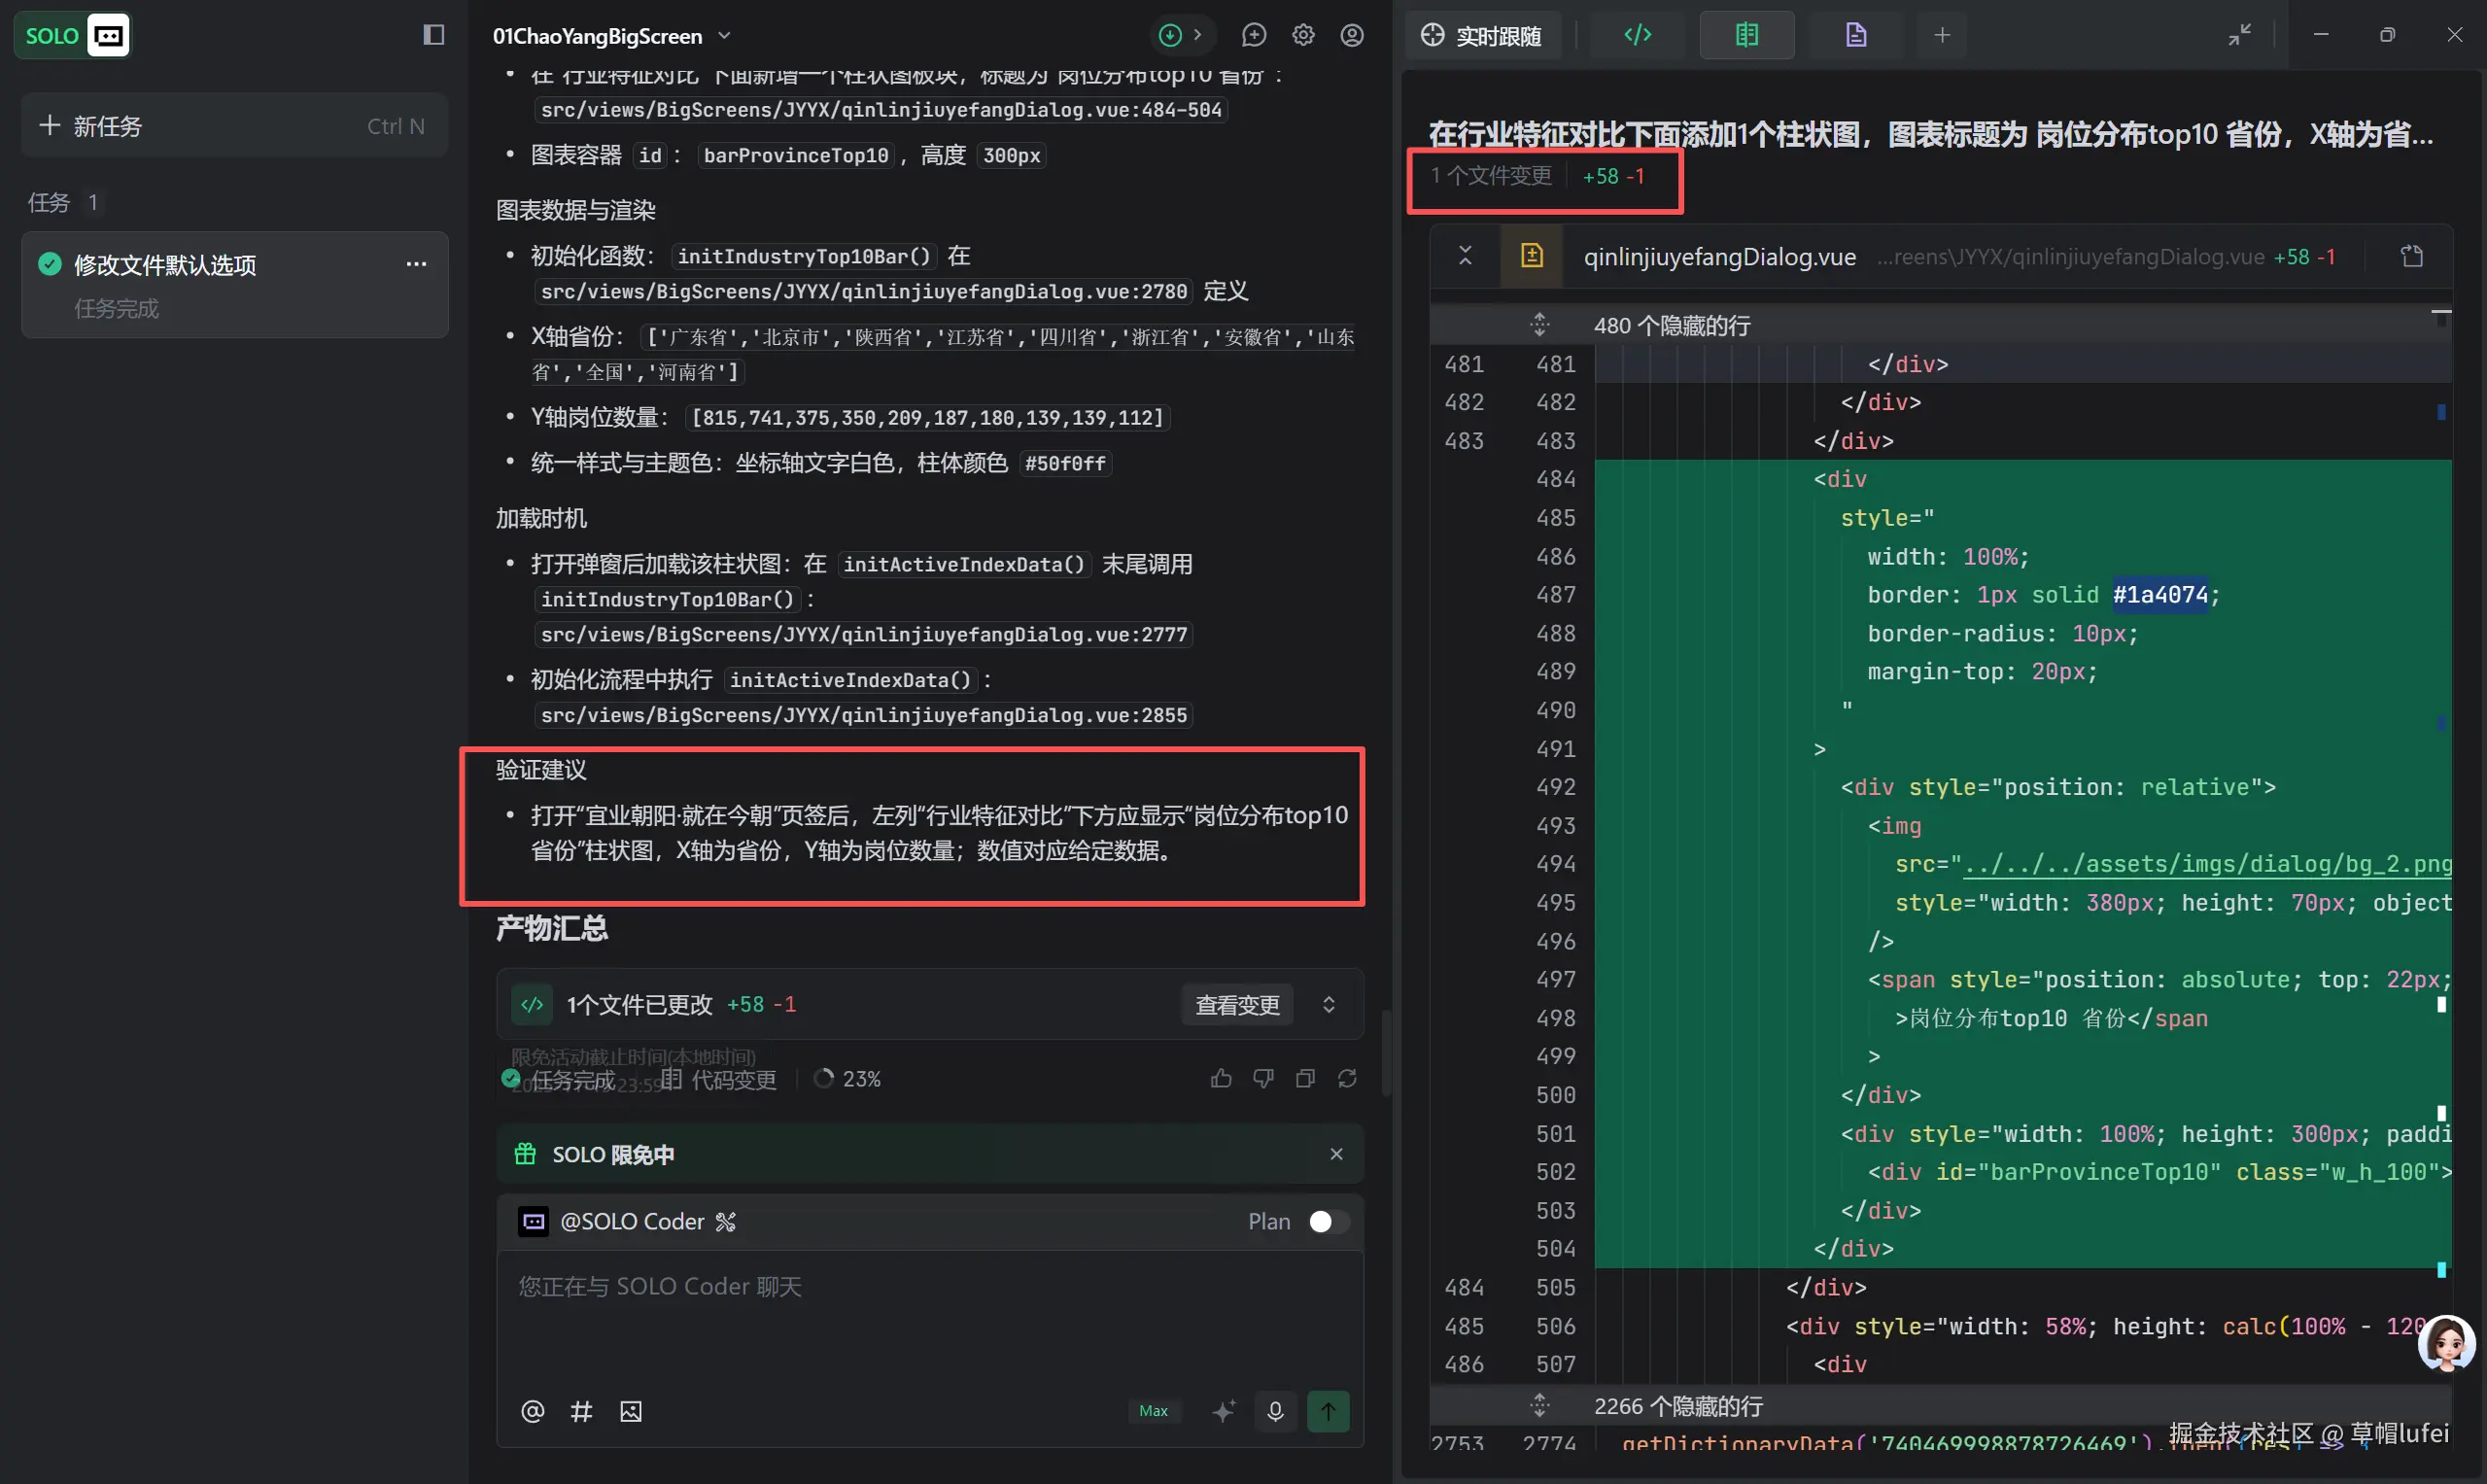Collapse the left sidebar panel icon

(x=433, y=35)
